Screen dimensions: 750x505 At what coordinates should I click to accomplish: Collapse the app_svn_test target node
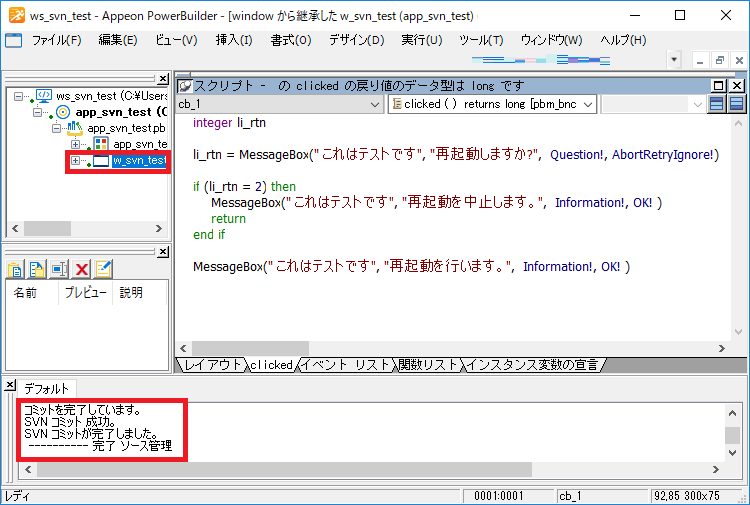point(37,112)
